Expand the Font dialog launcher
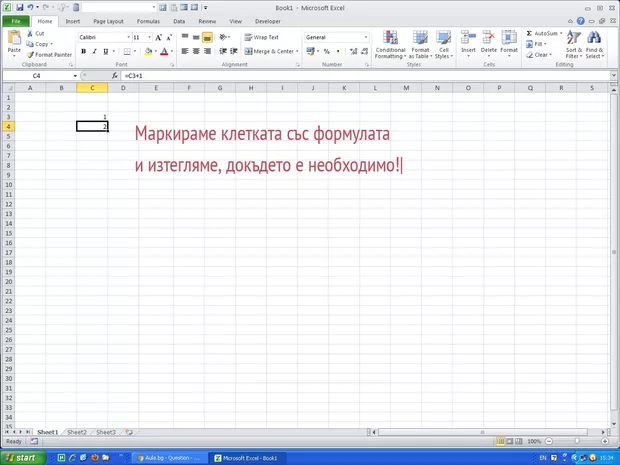 click(x=172, y=65)
